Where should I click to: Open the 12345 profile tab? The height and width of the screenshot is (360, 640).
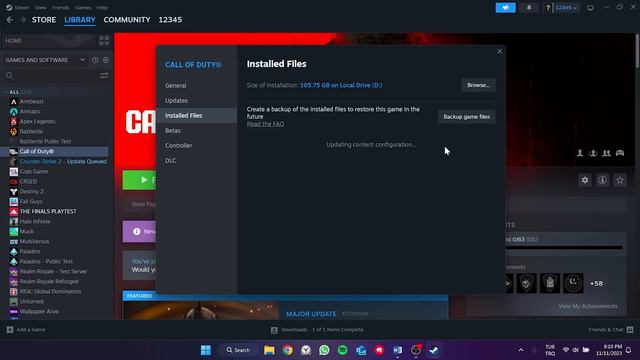click(x=170, y=20)
